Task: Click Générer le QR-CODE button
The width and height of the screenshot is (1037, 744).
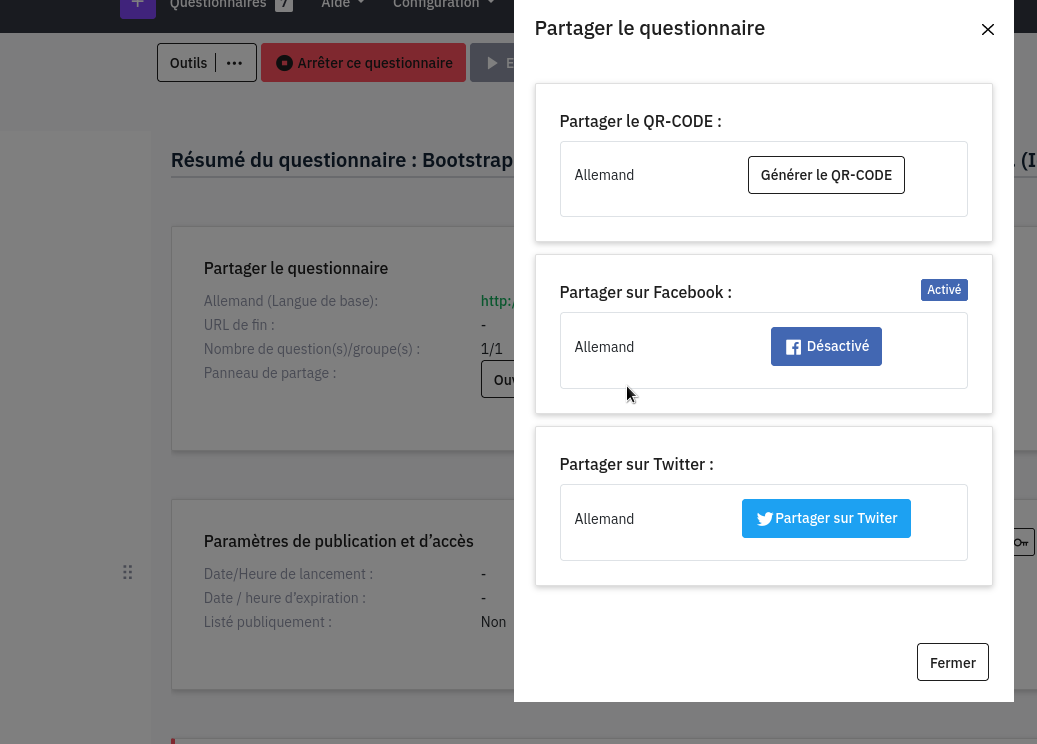Action: point(826,175)
